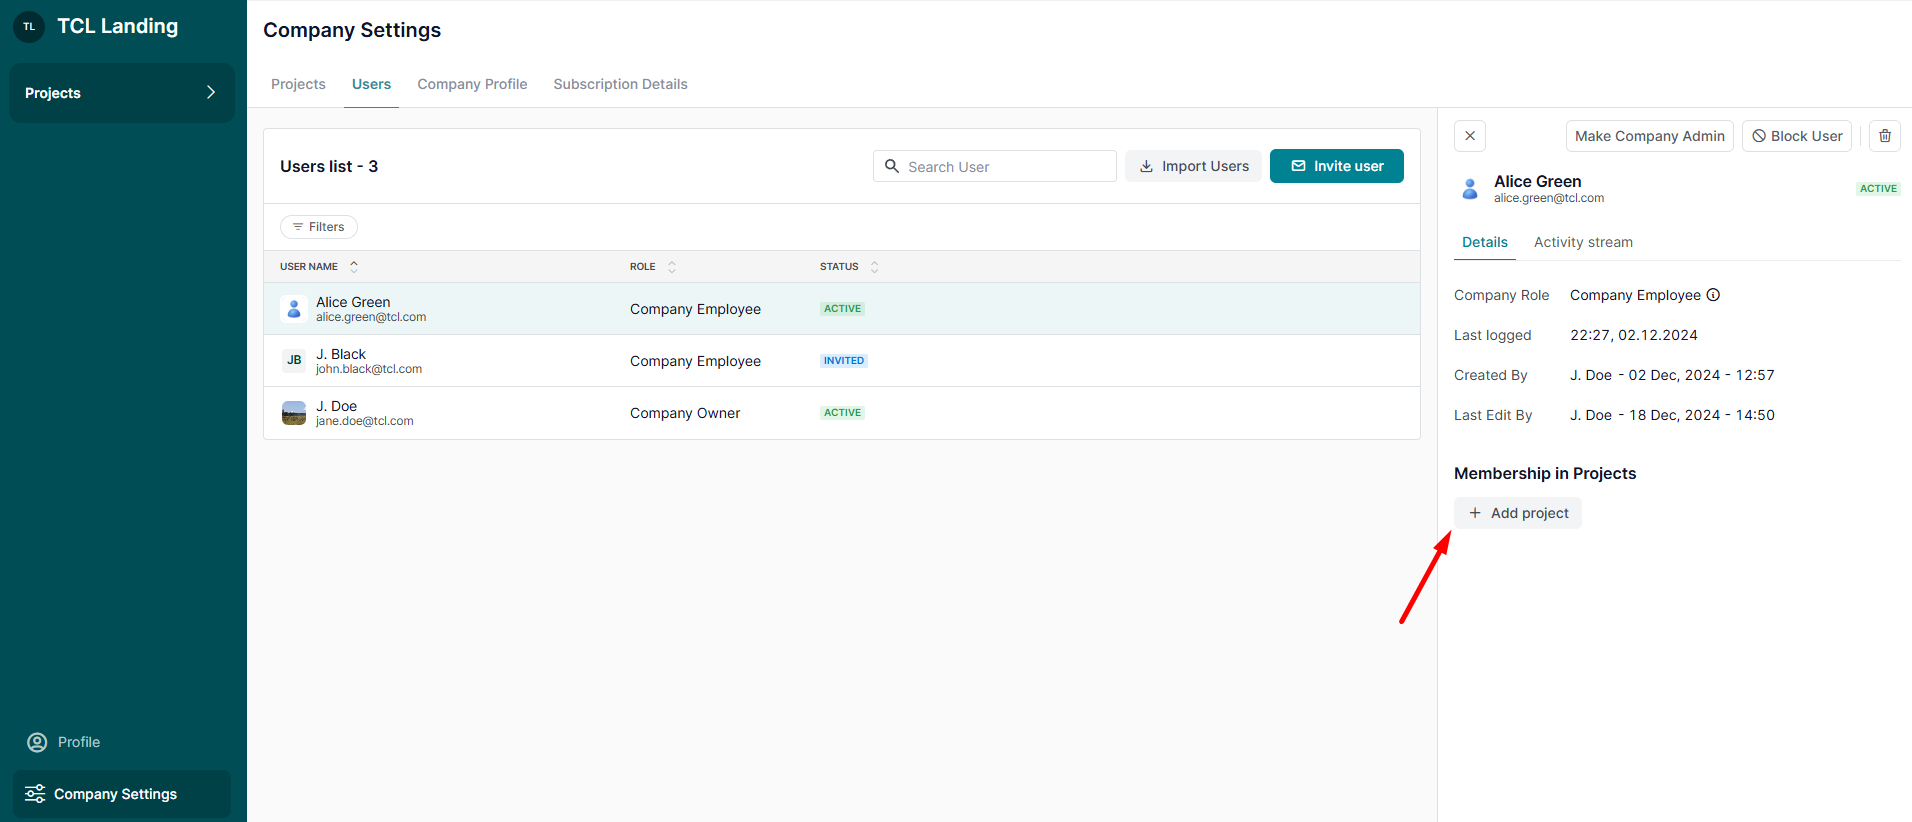Click the Company Employee info icon

click(1713, 295)
